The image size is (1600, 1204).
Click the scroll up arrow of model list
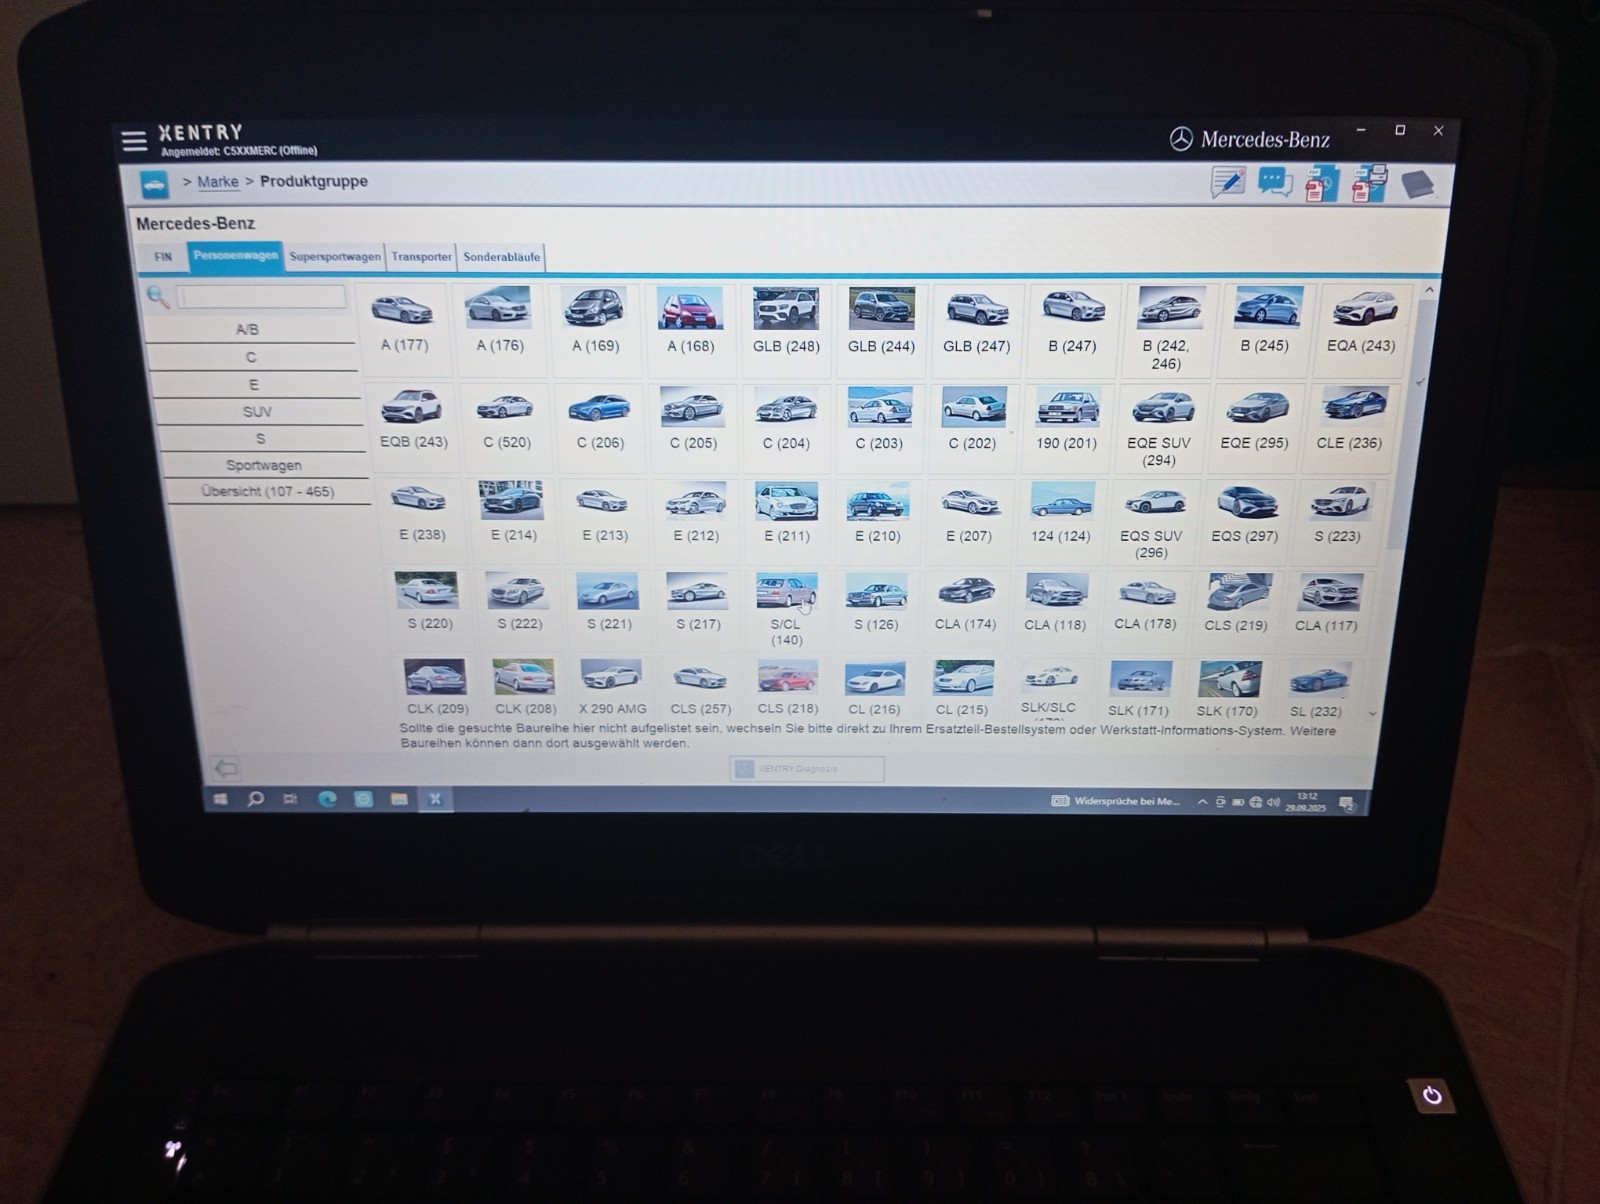pyautogui.click(x=1429, y=290)
